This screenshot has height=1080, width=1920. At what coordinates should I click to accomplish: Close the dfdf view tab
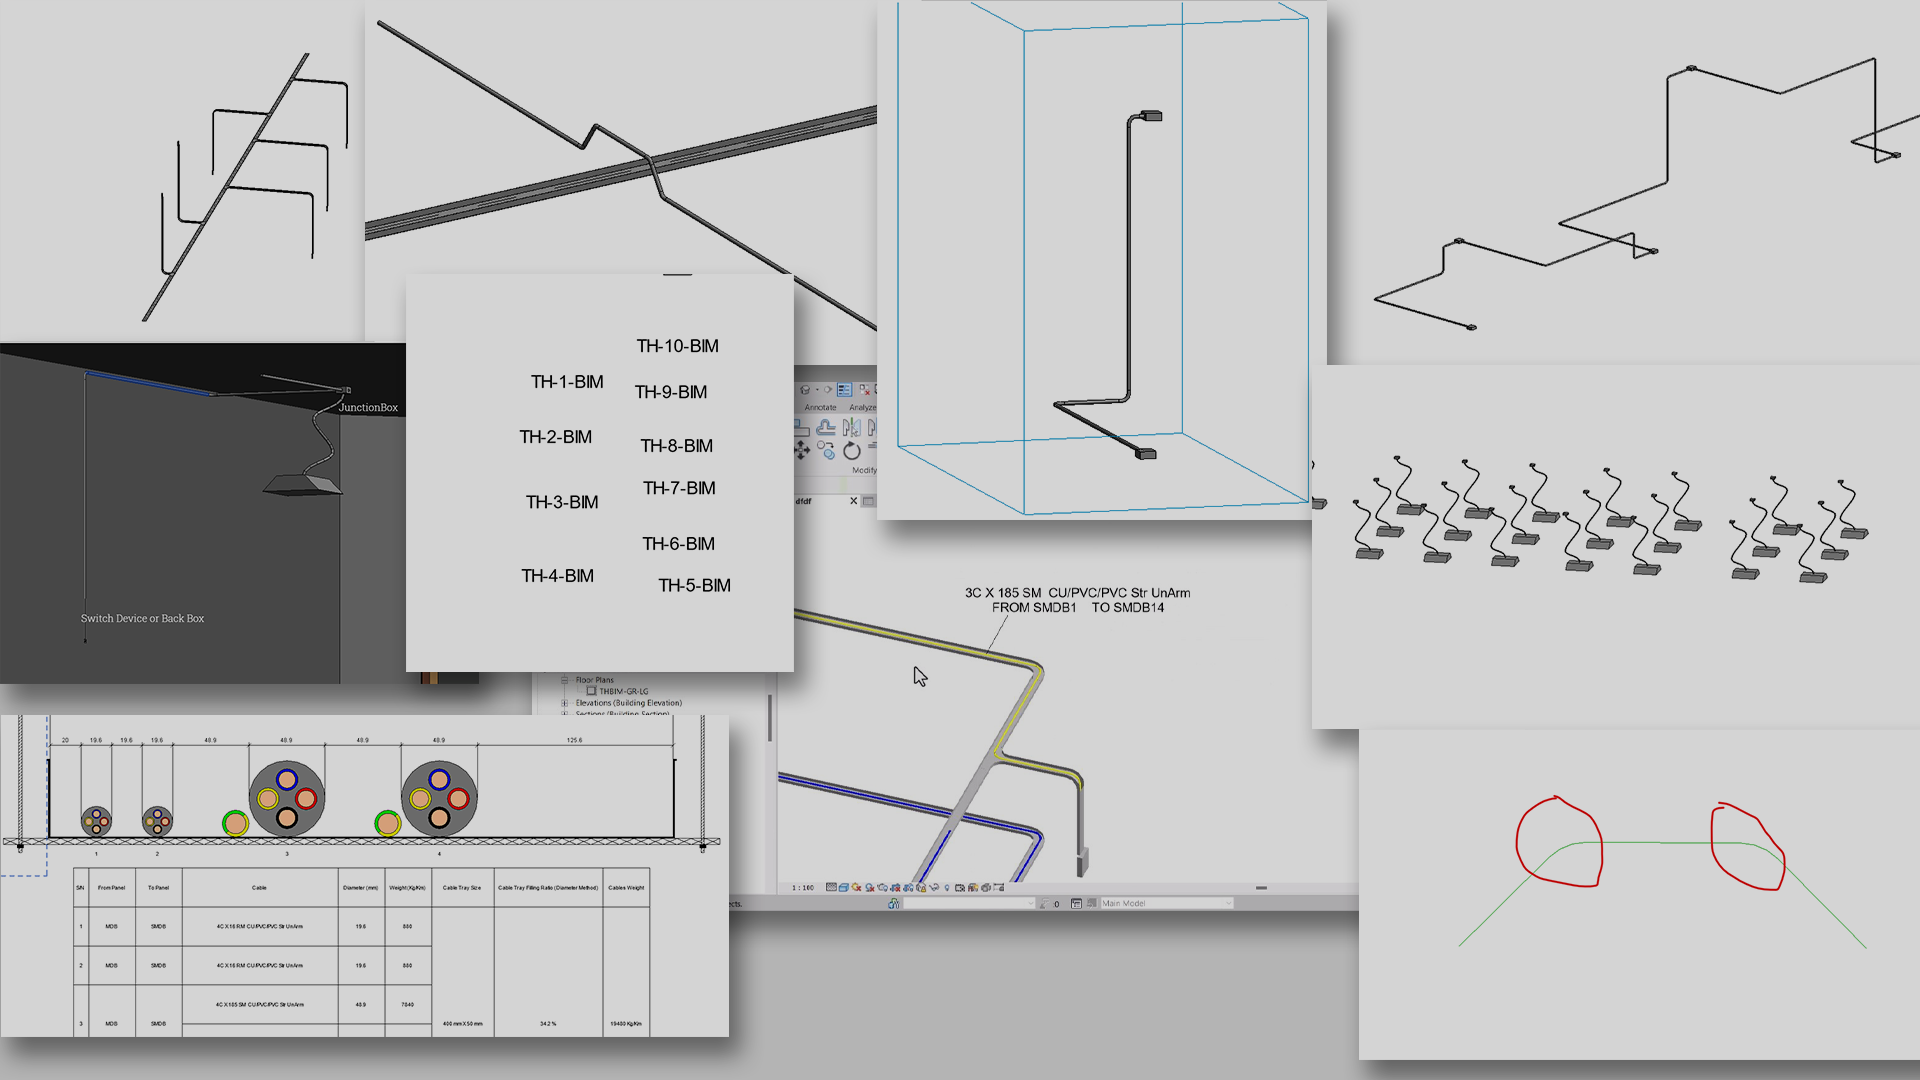(x=854, y=501)
